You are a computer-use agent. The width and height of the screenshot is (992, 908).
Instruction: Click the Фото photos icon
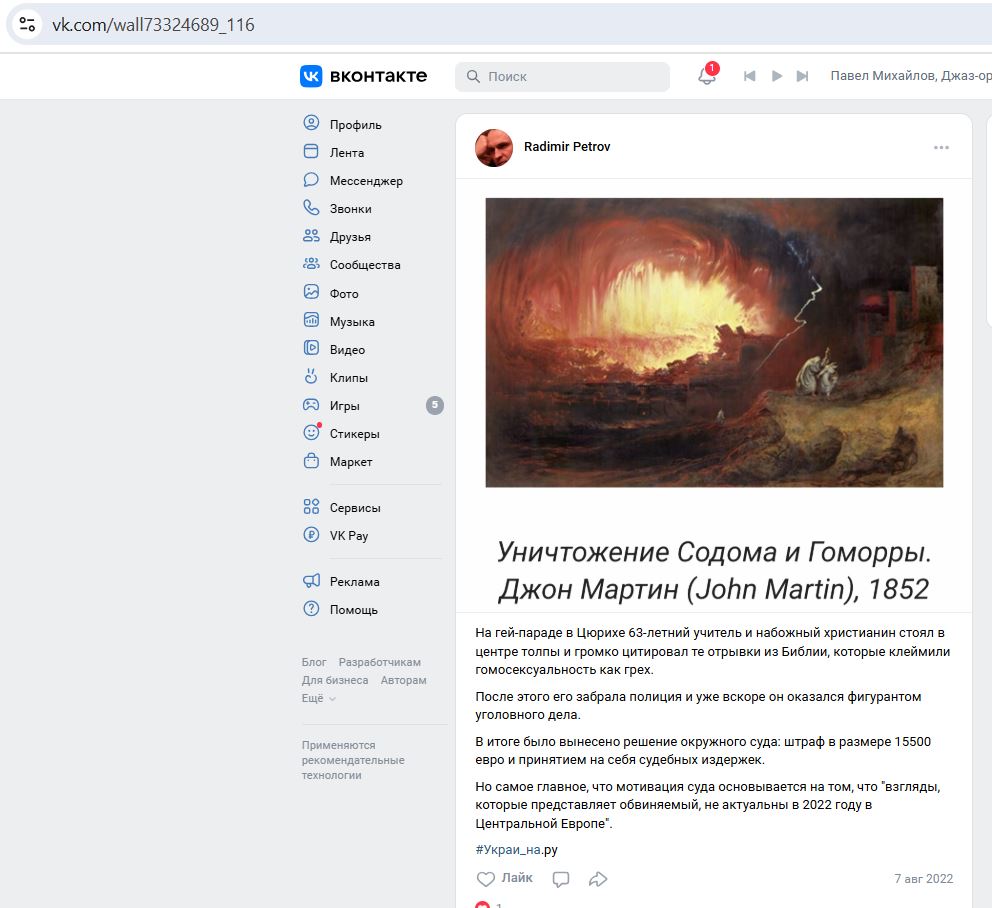[x=311, y=292]
